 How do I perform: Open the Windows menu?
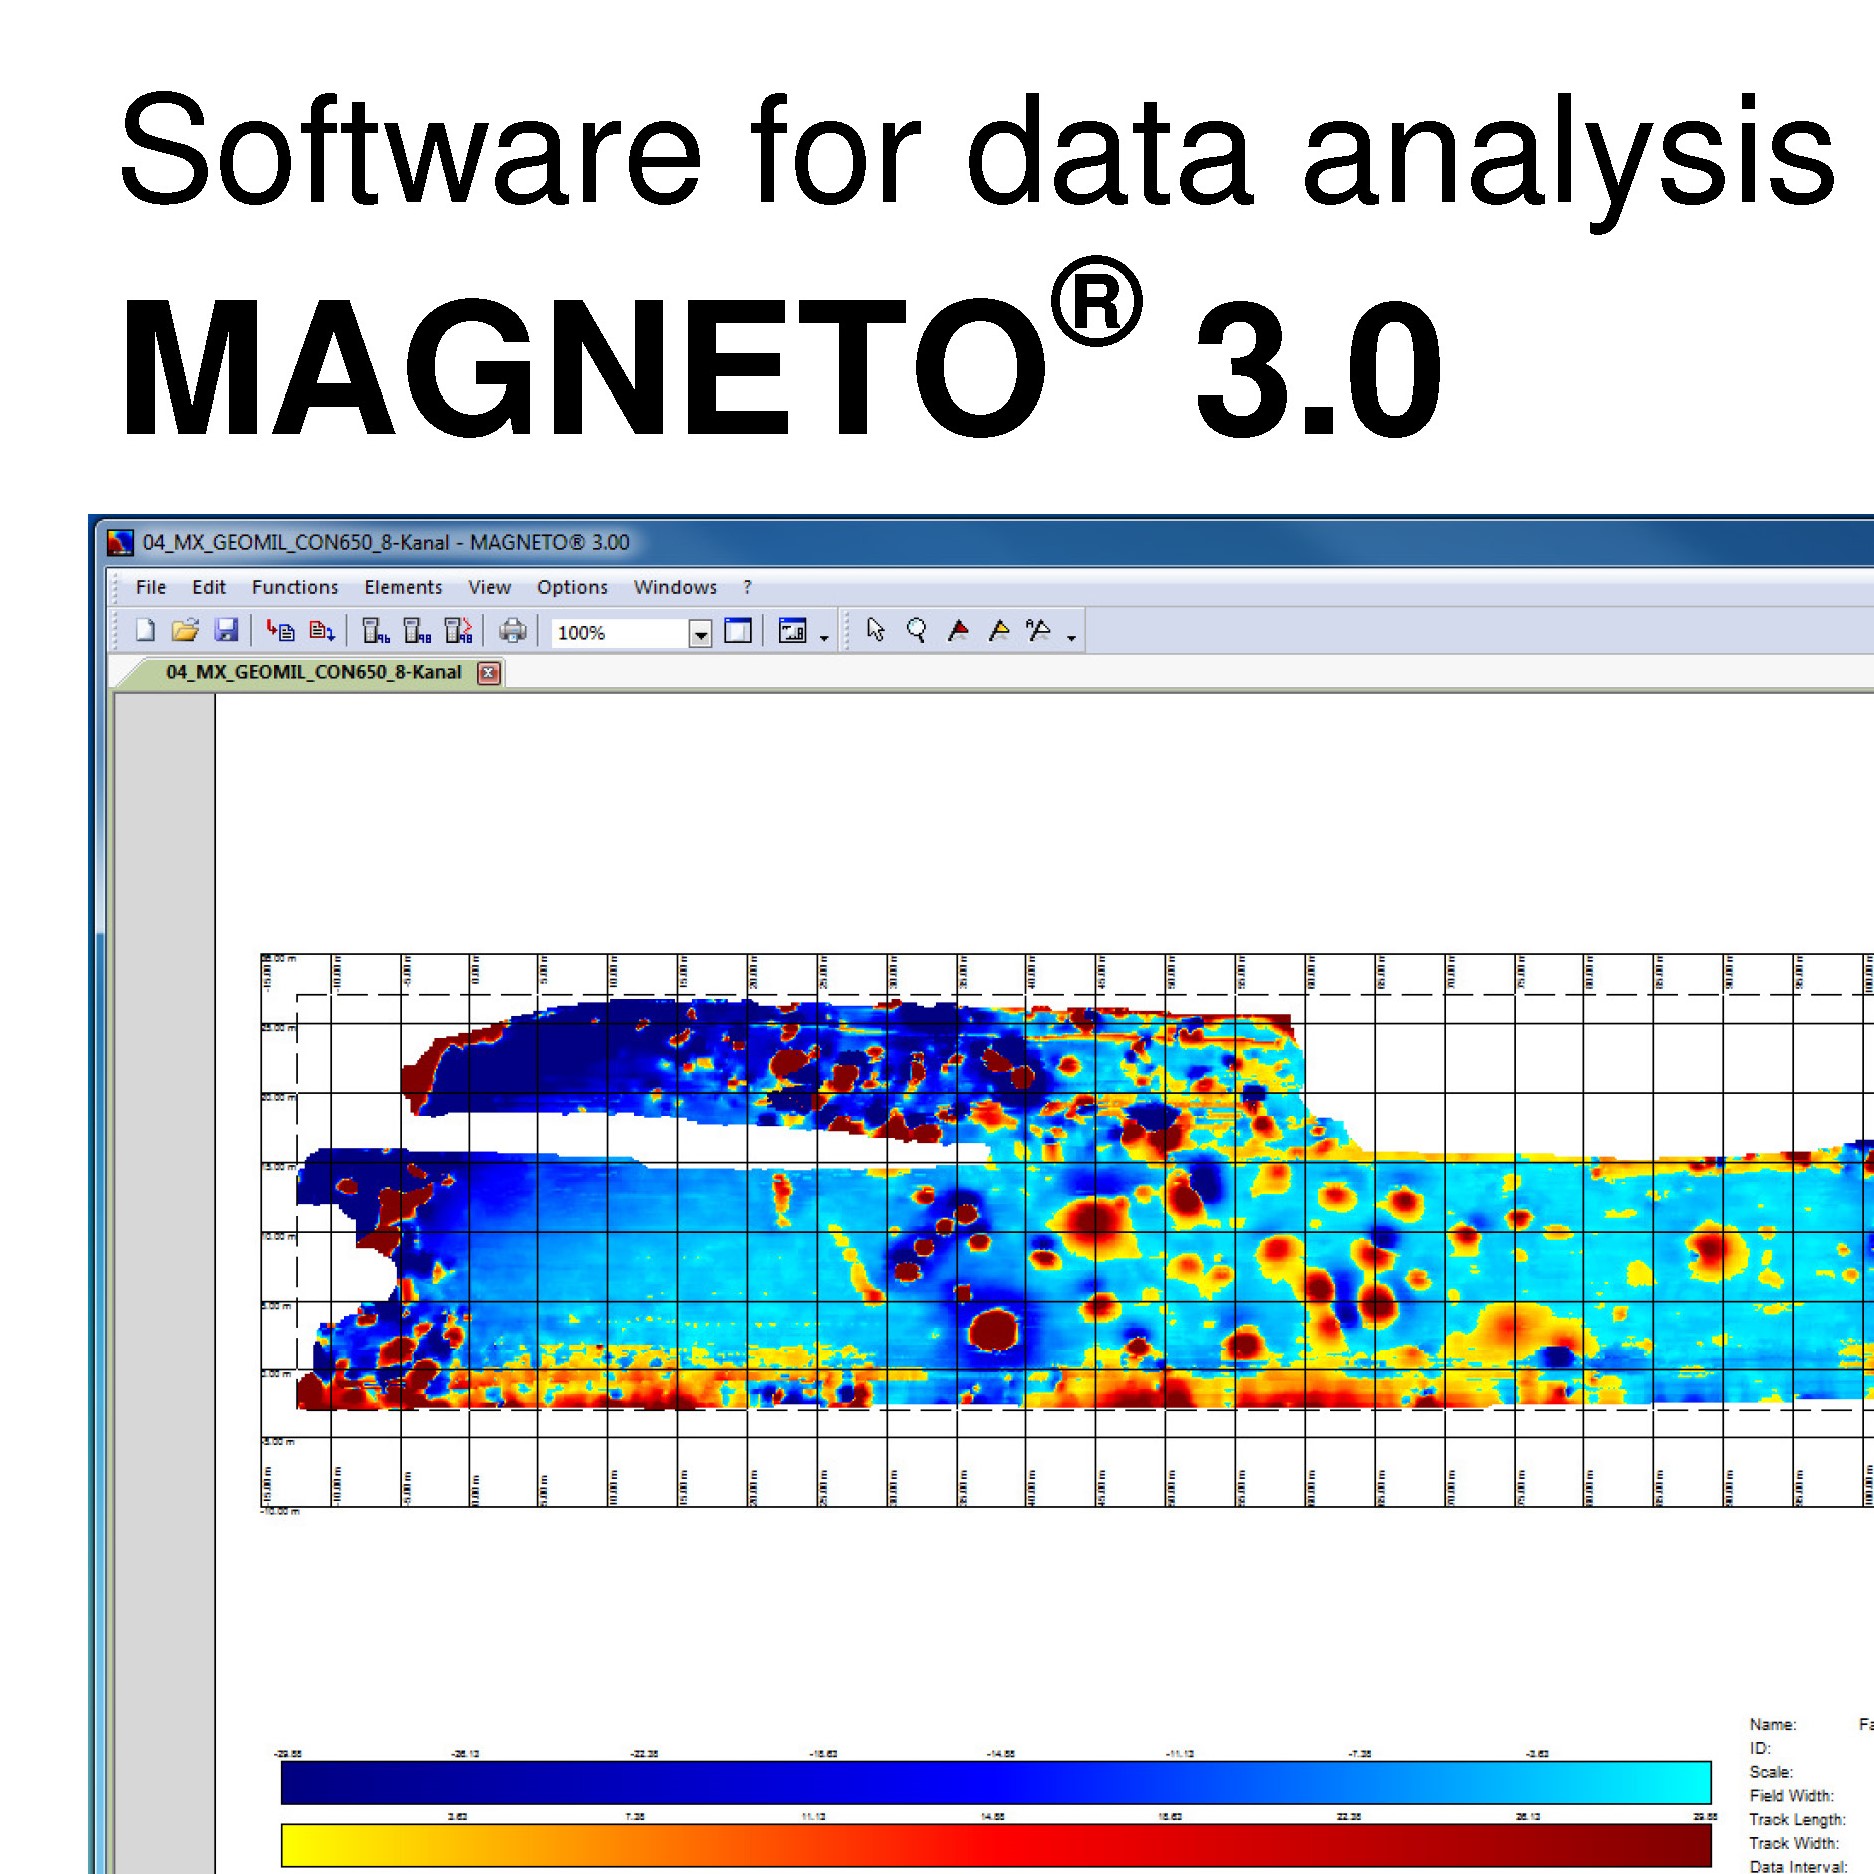tap(675, 587)
